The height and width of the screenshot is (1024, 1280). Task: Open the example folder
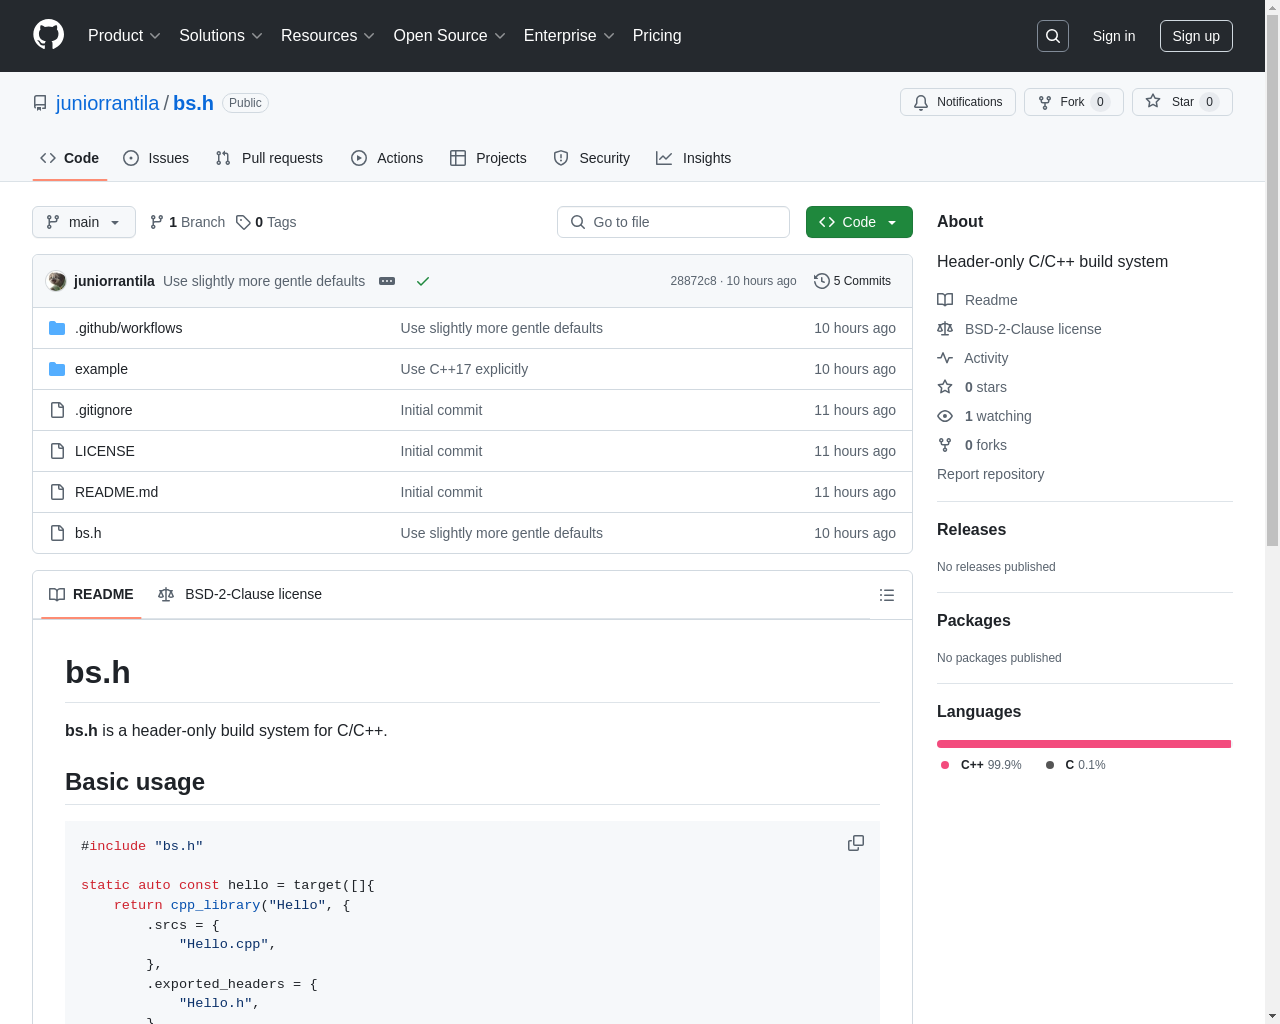tap(101, 369)
